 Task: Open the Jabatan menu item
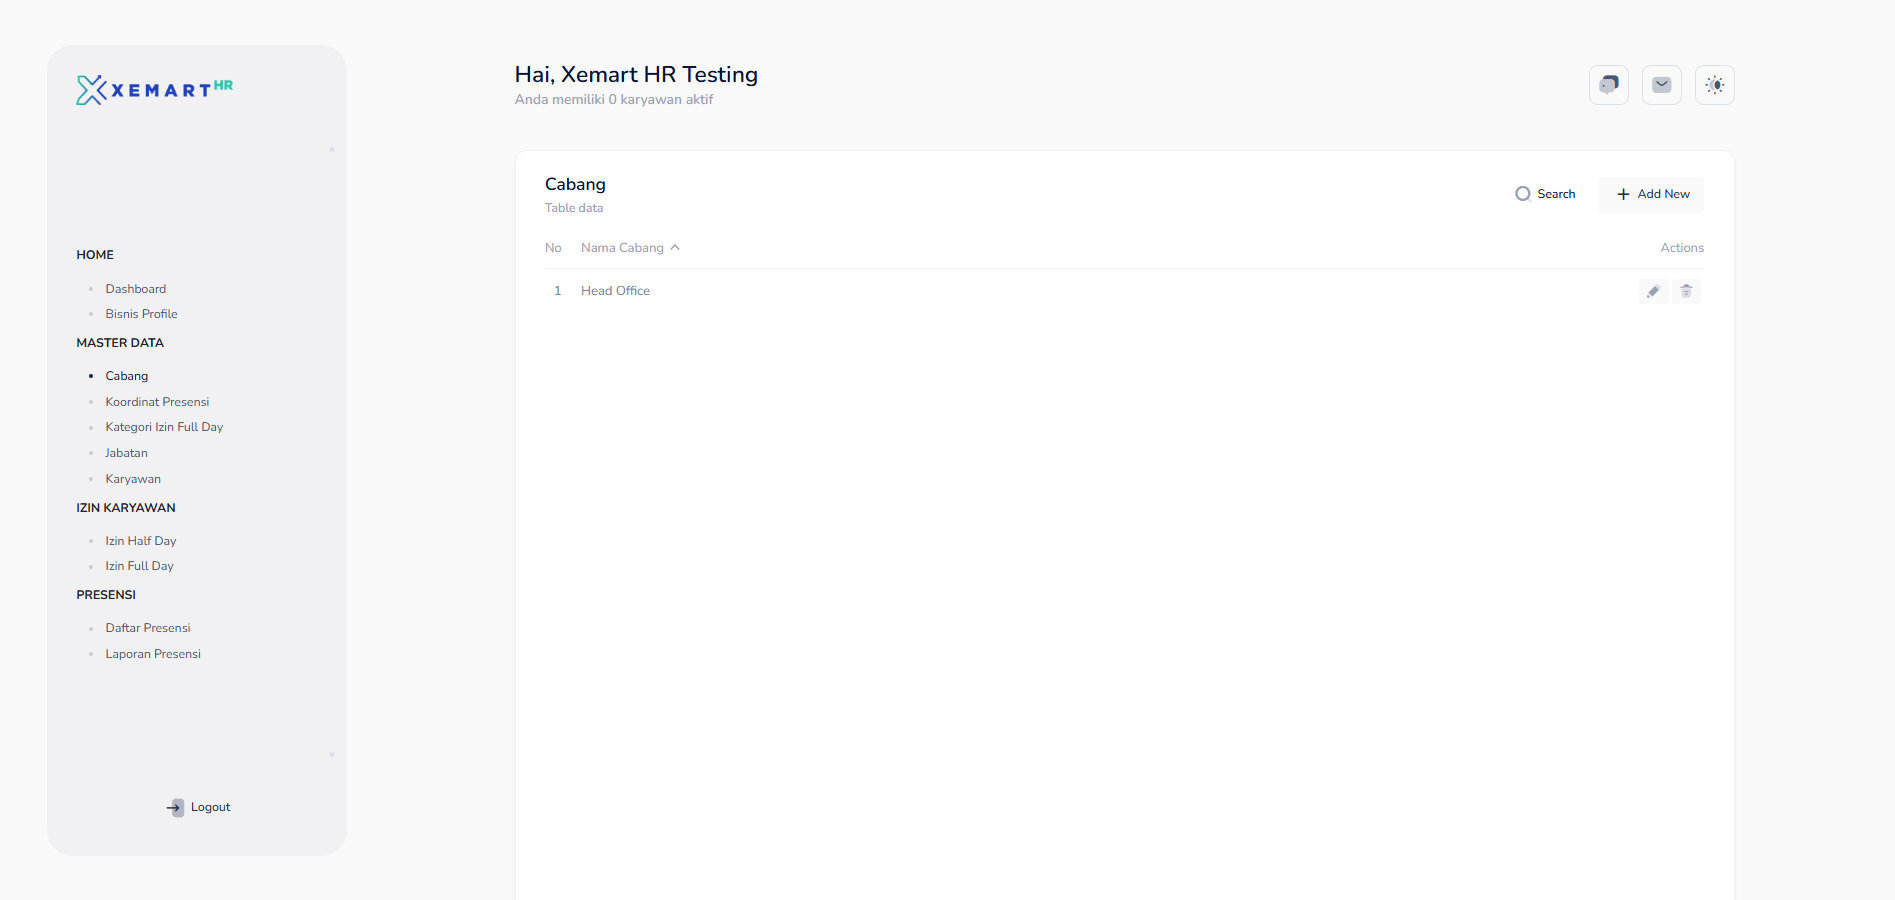(126, 453)
